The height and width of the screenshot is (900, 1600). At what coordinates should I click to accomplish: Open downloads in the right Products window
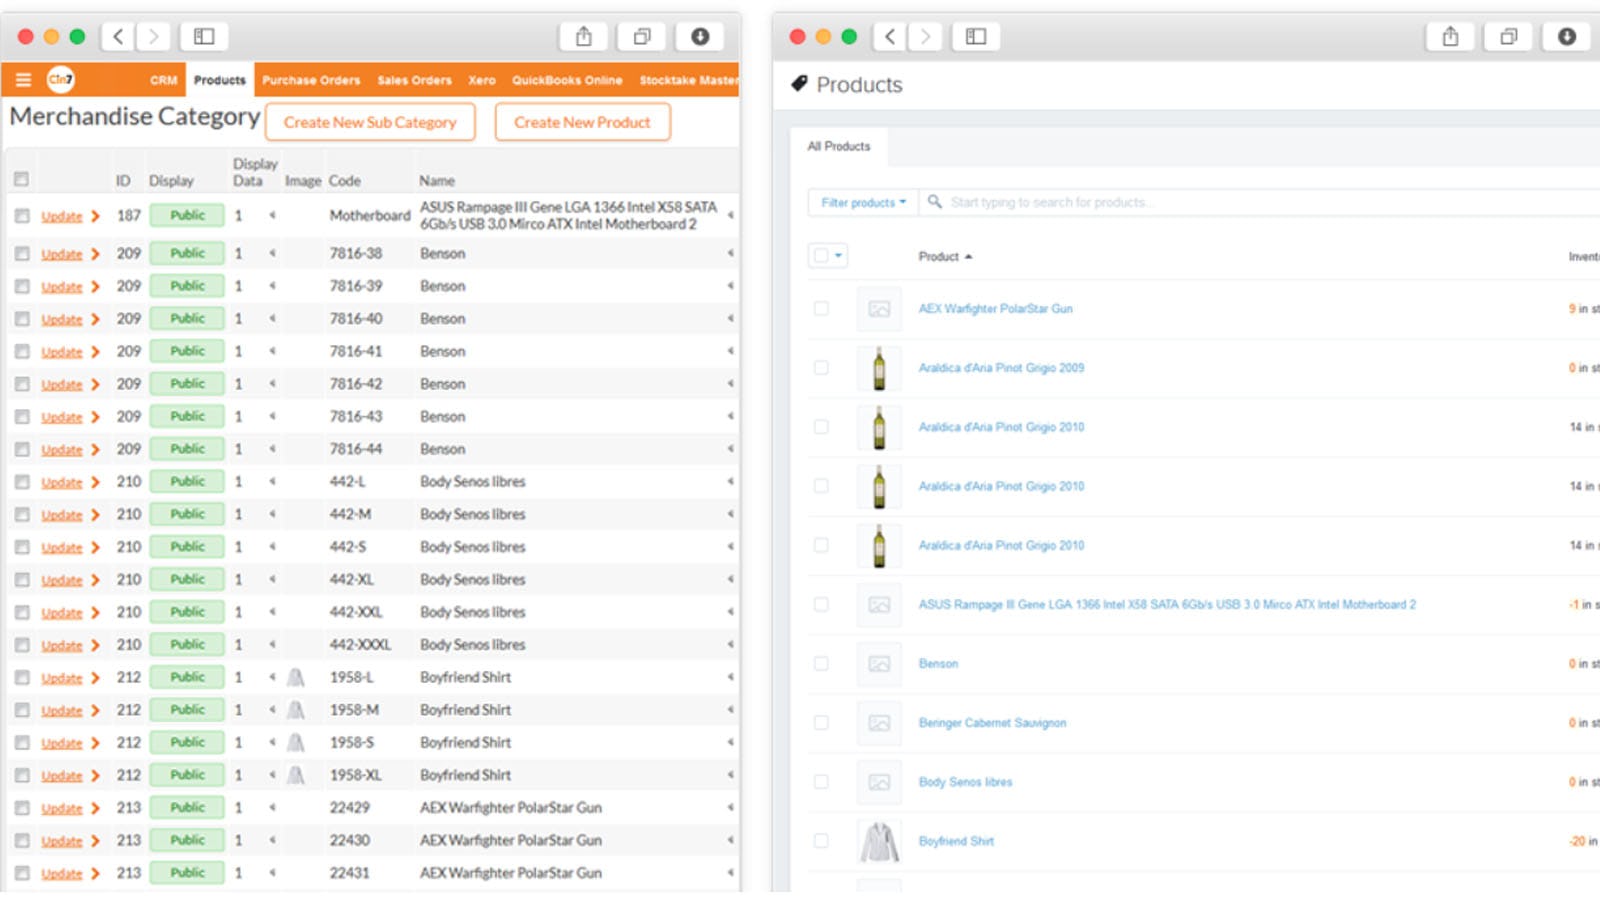(x=1566, y=37)
